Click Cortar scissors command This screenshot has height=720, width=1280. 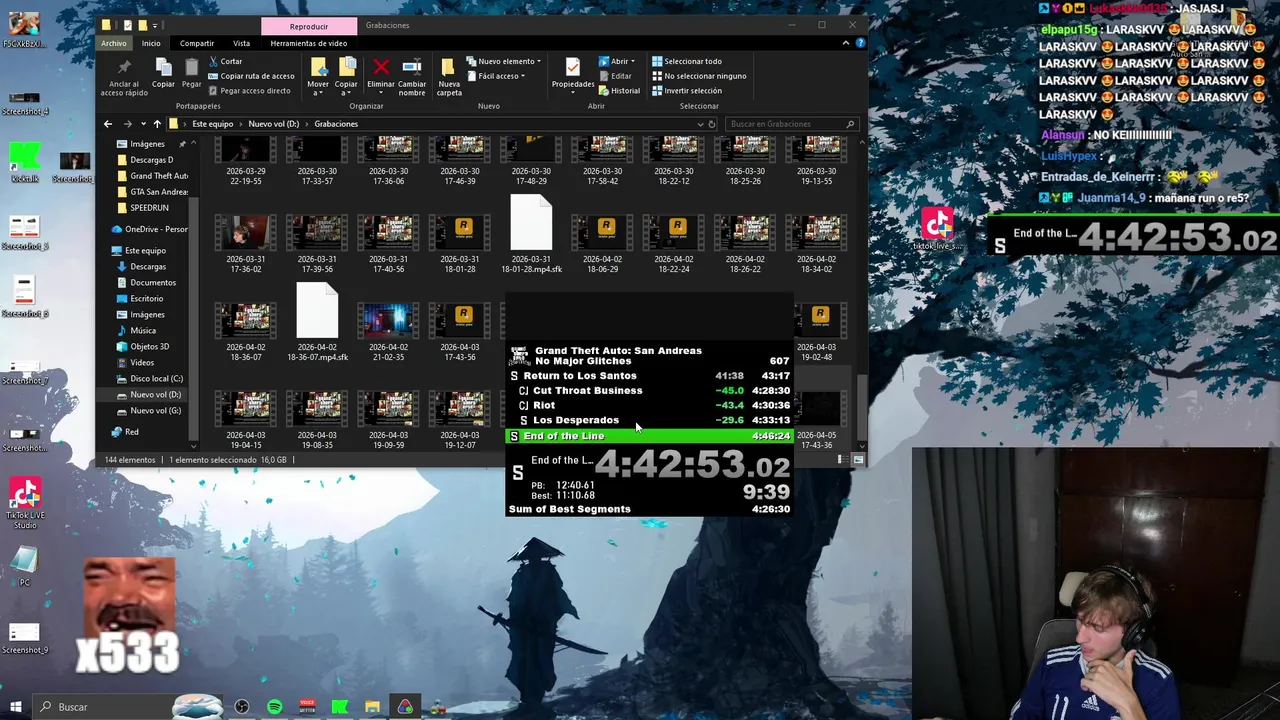(x=225, y=61)
